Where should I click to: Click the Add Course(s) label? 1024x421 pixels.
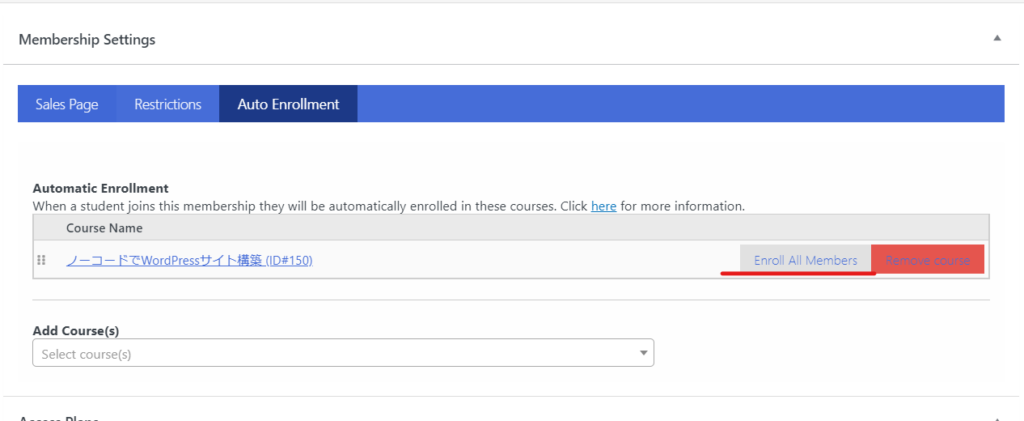pos(76,331)
